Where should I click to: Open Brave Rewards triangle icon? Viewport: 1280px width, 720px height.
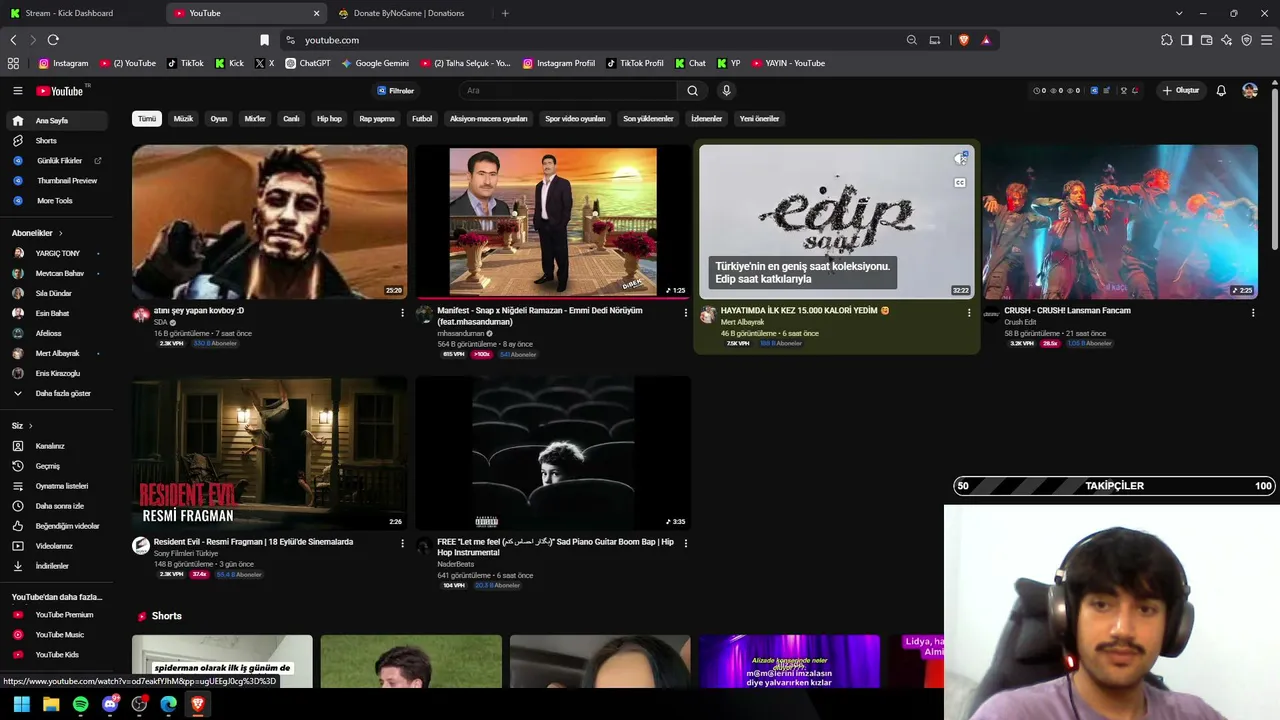point(986,40)
